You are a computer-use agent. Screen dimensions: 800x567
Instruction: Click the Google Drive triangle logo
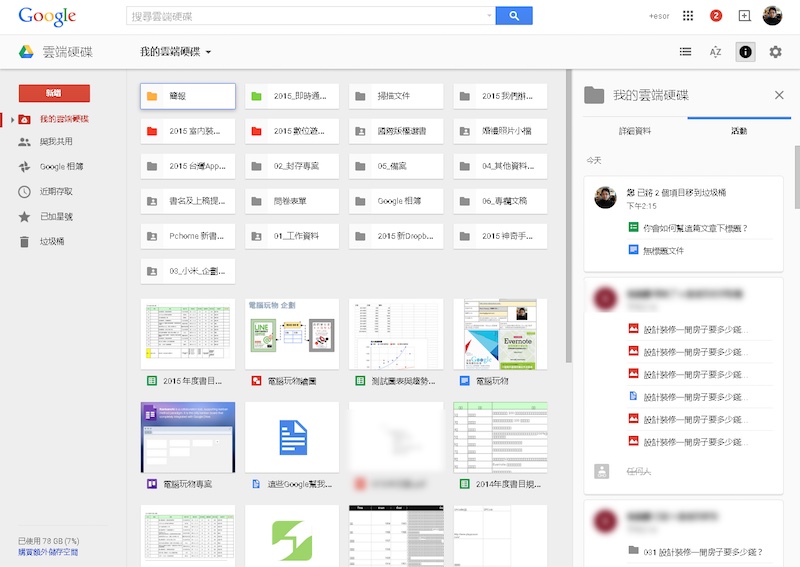click(27, 52)
